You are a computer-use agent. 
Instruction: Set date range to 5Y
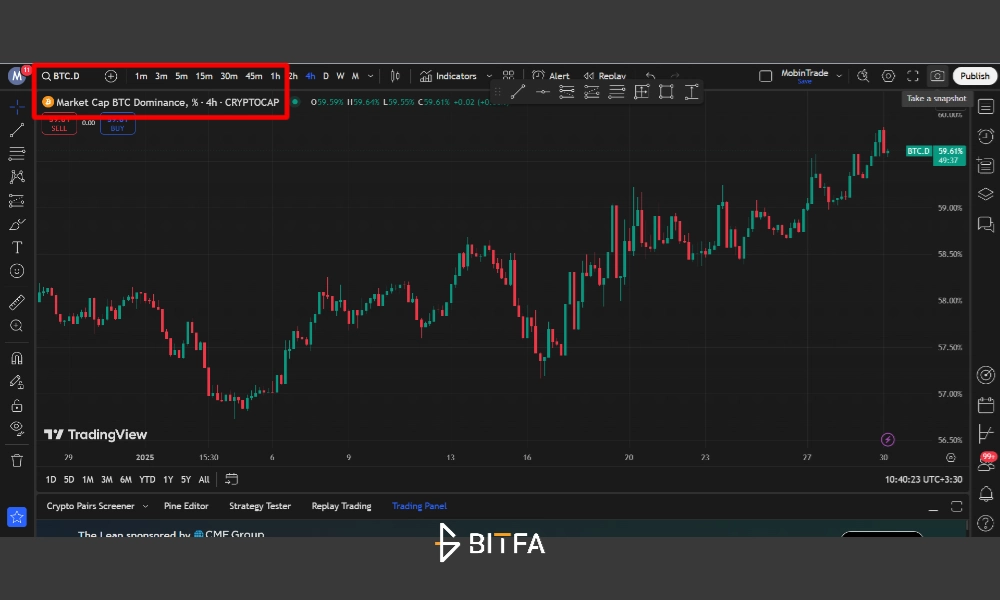point(186,479)
